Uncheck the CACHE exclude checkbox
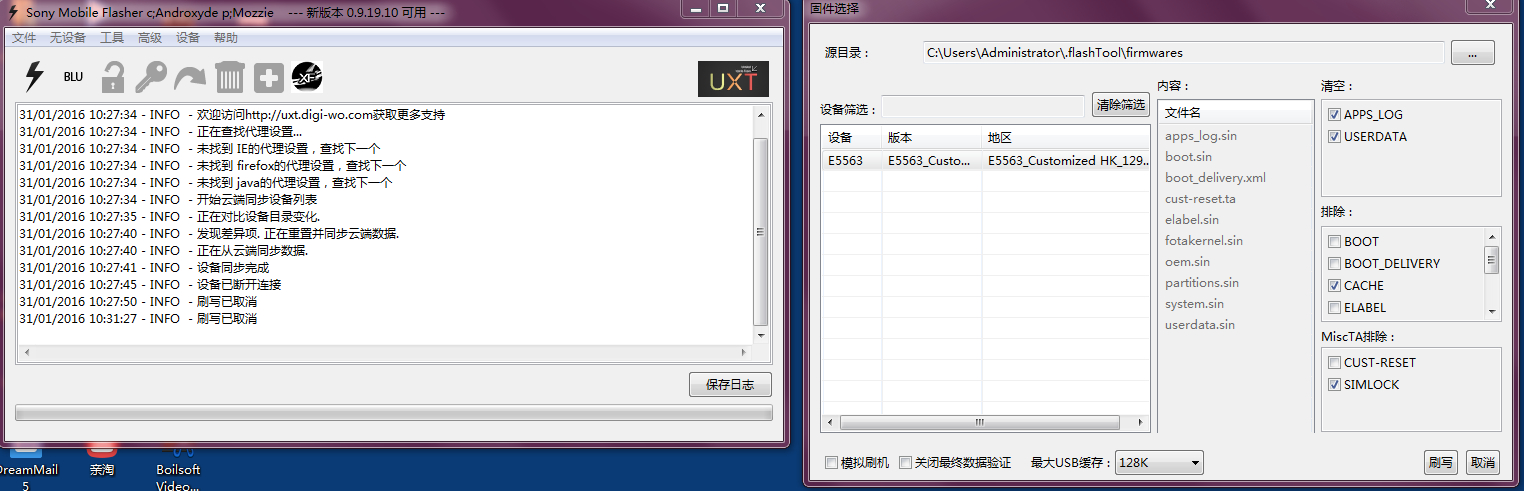1524x491 pixels. pyautogui.click(x=1334, y=285)
